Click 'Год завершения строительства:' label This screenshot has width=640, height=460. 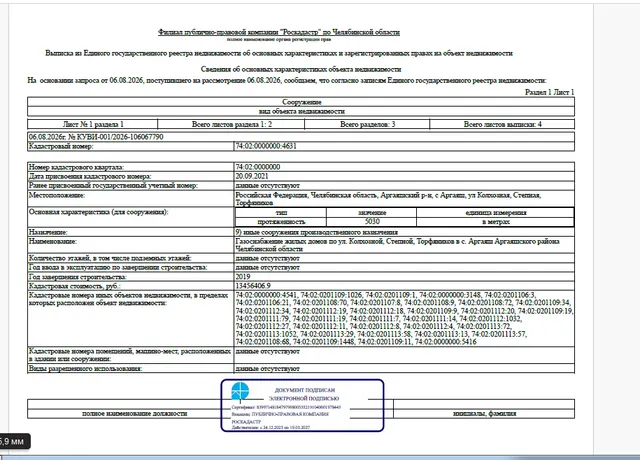[78, 277]
